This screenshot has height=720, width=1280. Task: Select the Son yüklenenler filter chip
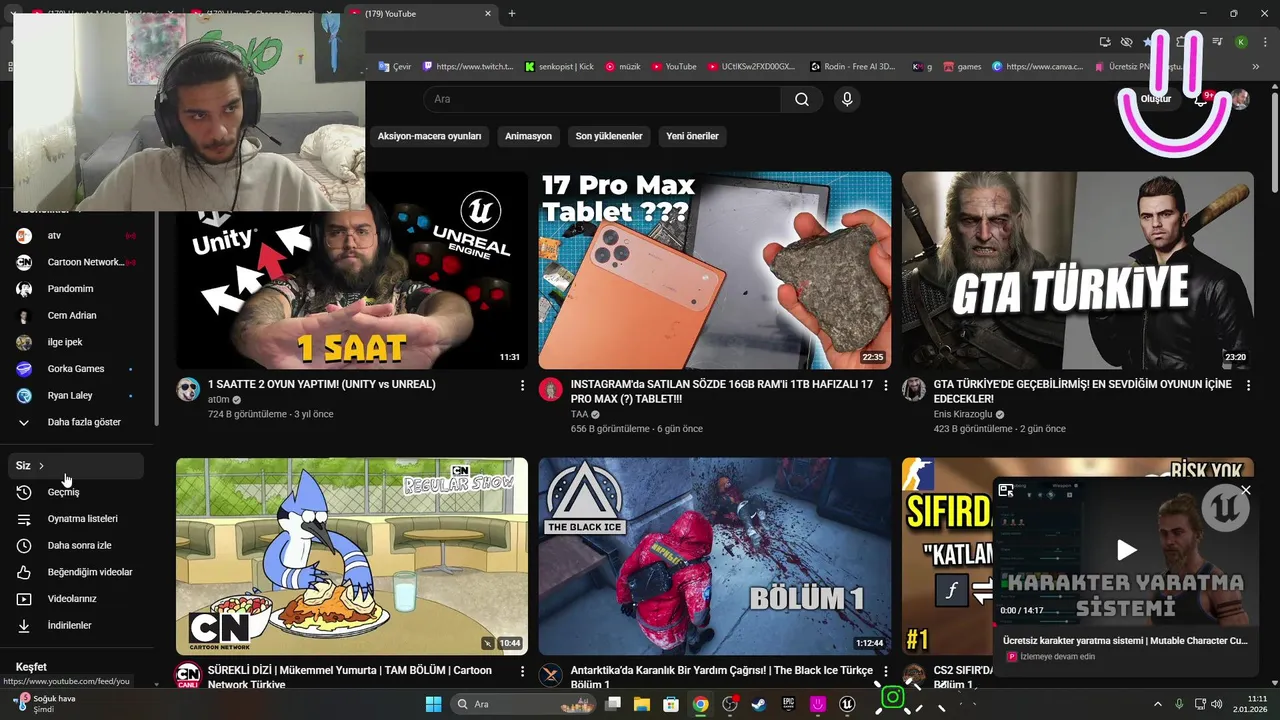point(609,136)
